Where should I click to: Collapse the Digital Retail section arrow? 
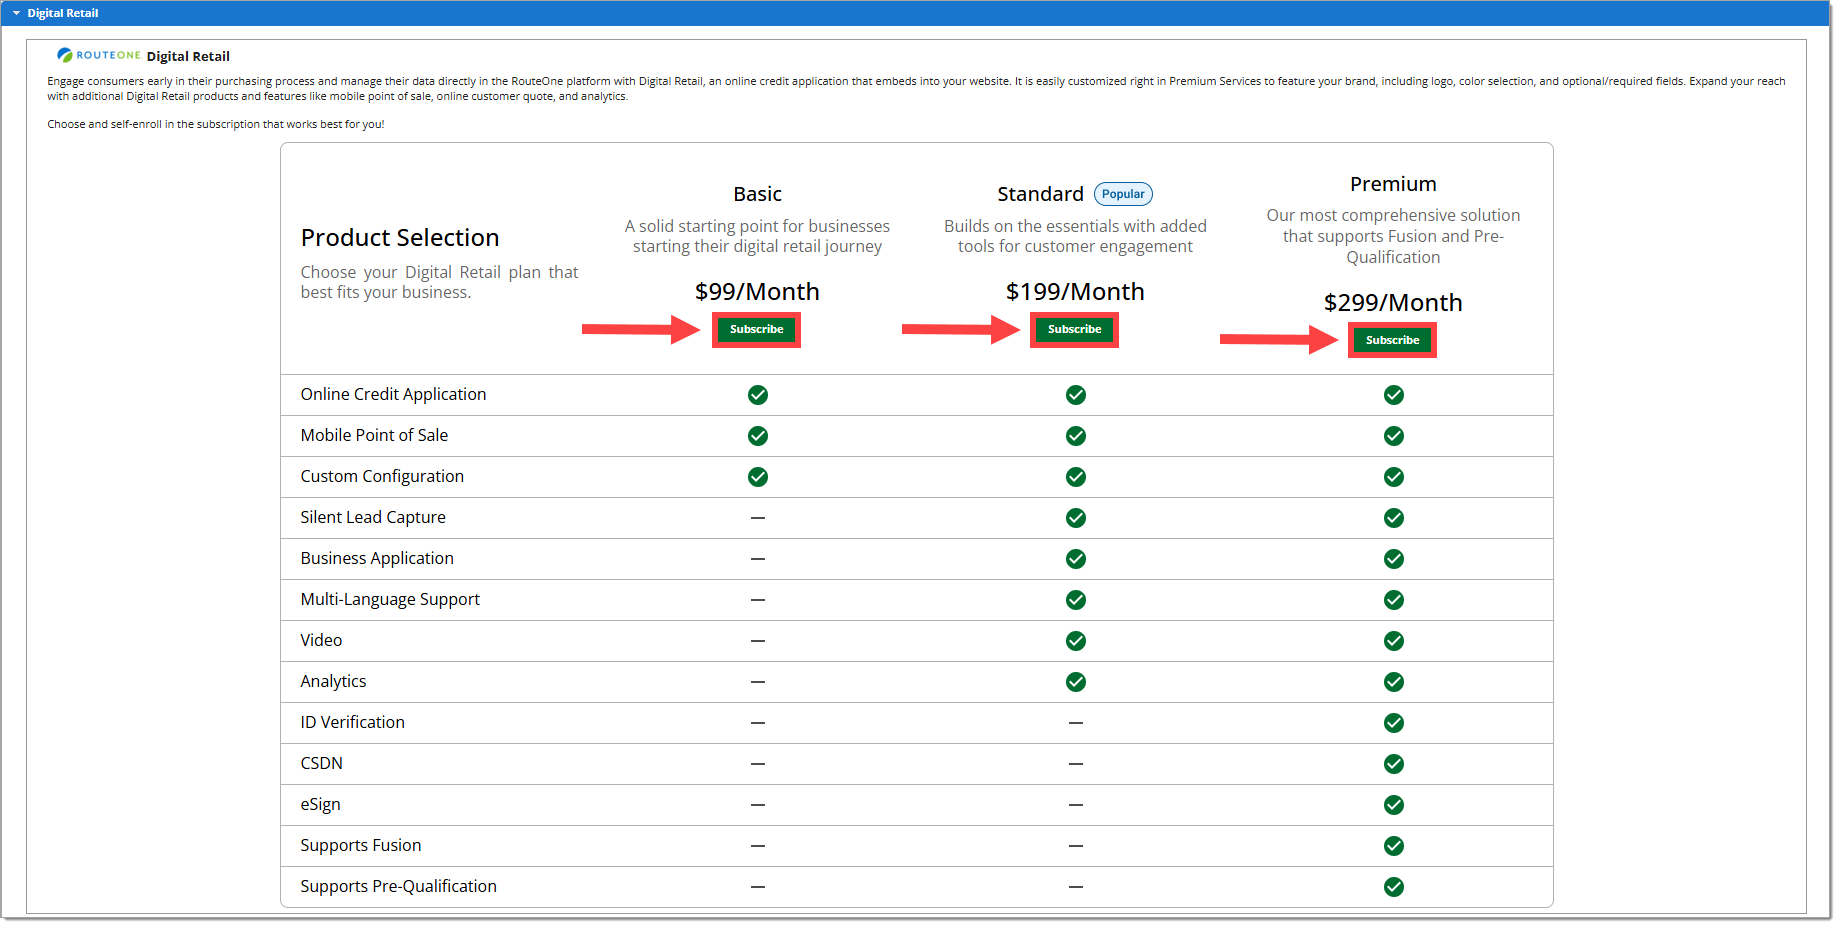16,13
